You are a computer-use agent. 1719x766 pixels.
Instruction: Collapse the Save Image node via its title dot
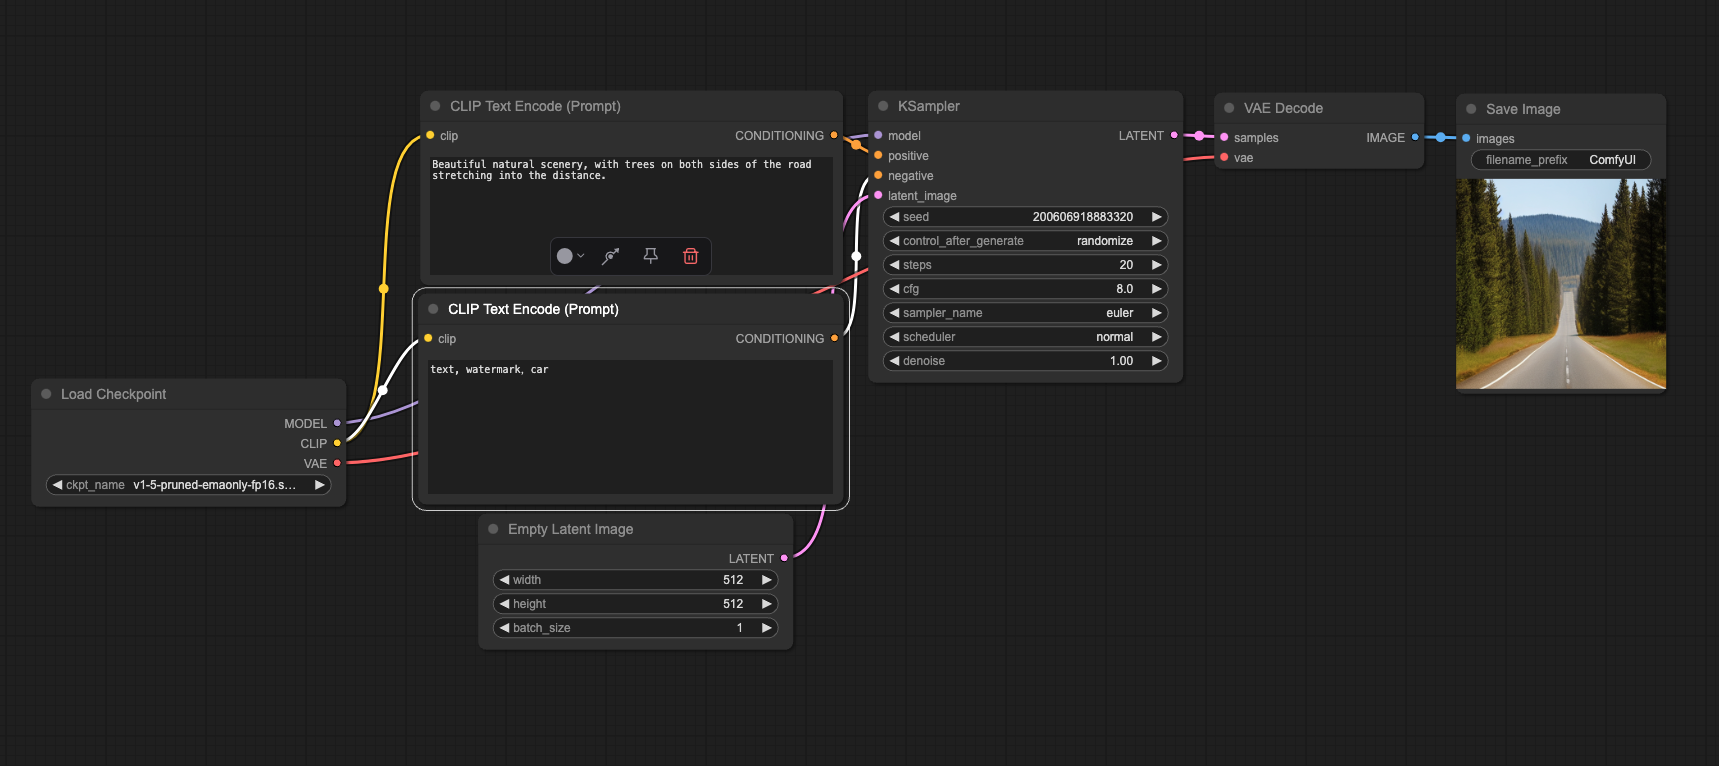[1471, 109]
